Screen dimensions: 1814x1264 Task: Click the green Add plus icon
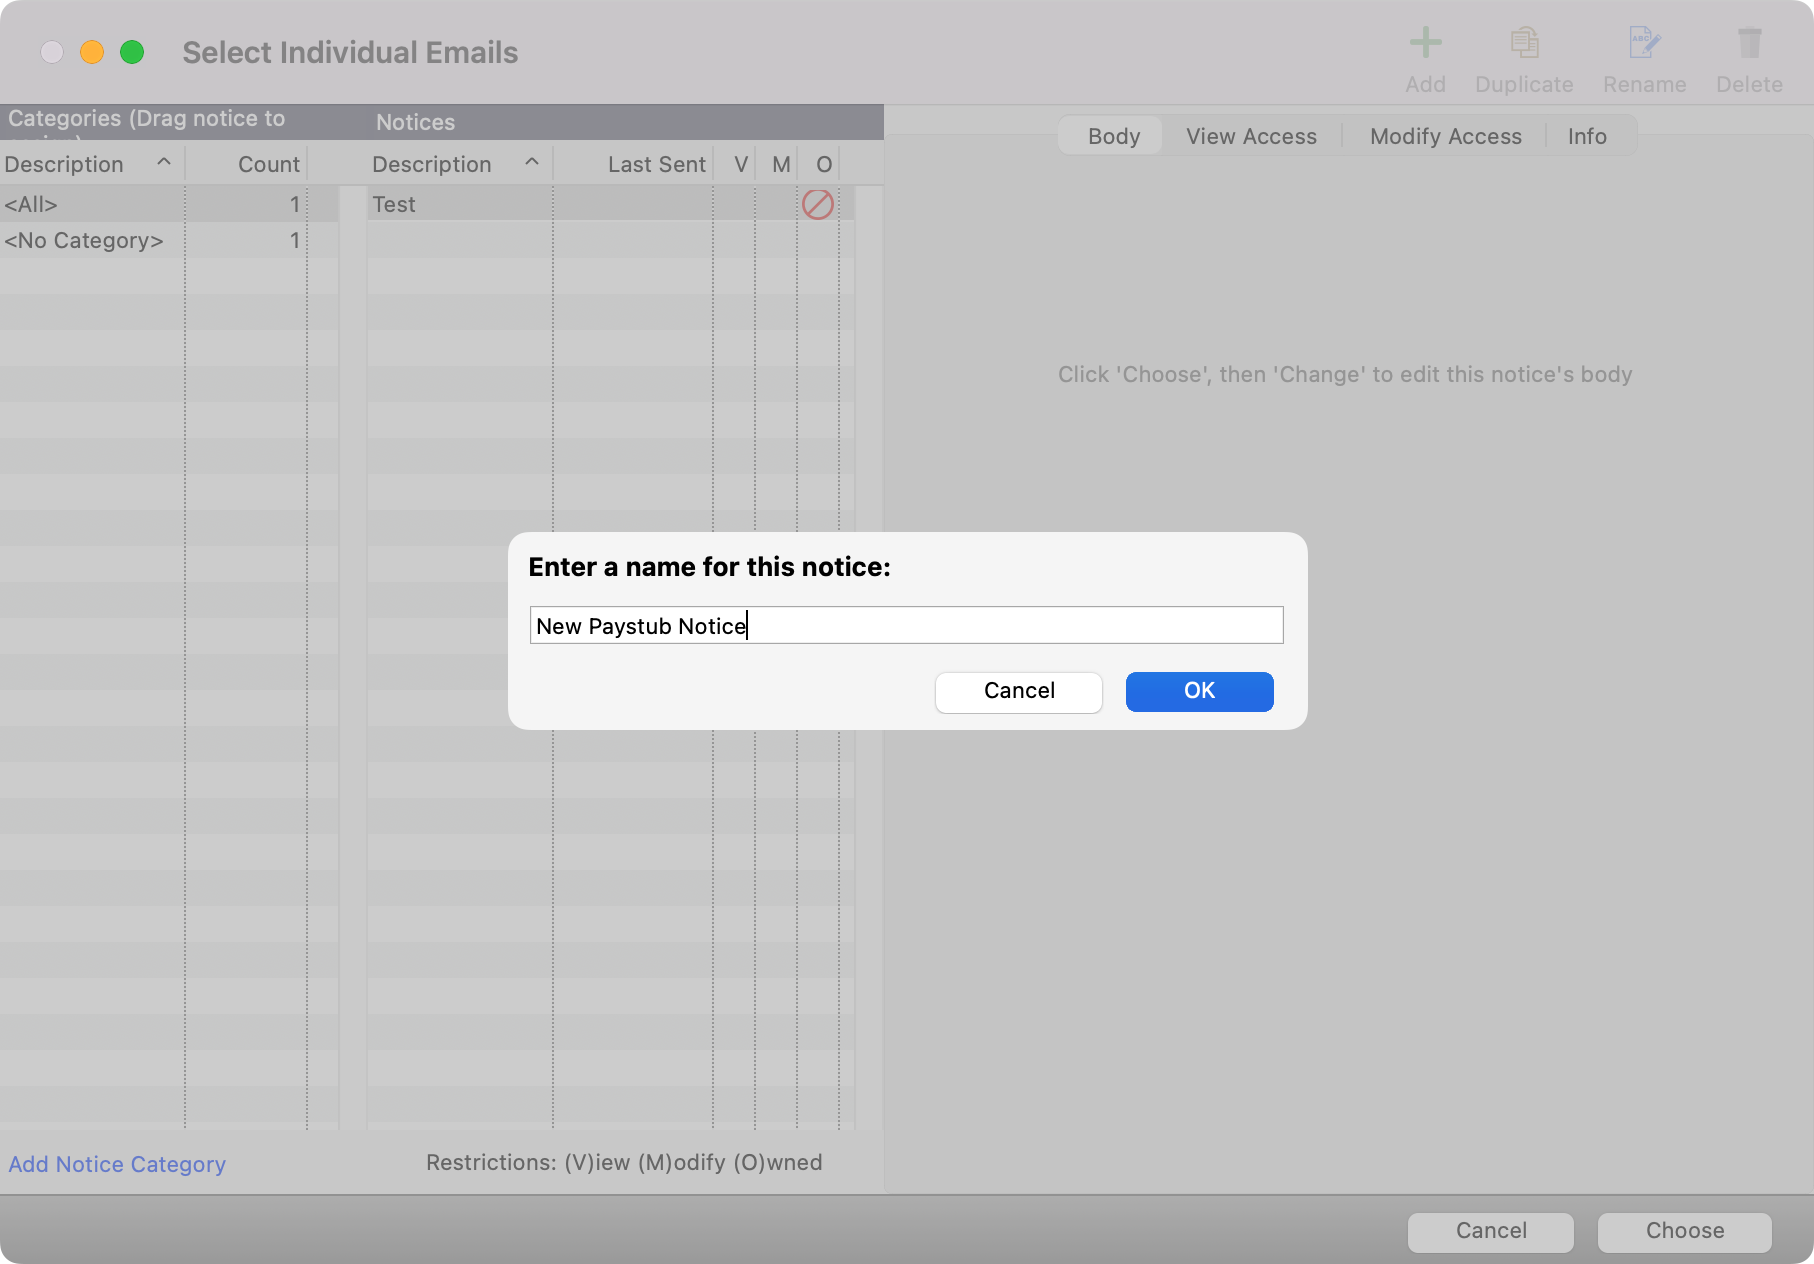tap(1425, 43)
